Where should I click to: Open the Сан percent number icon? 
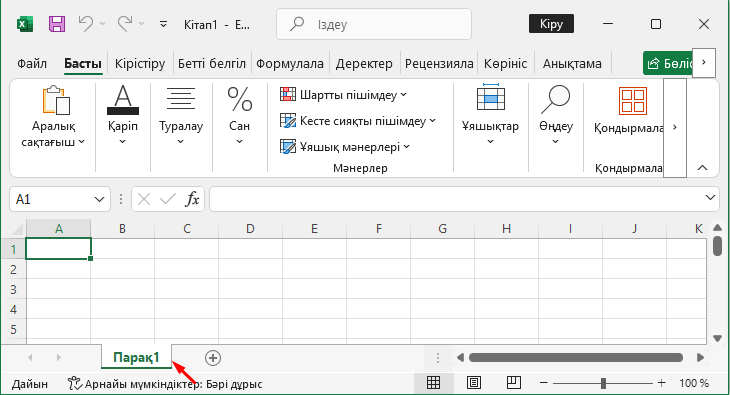[239, 99]
